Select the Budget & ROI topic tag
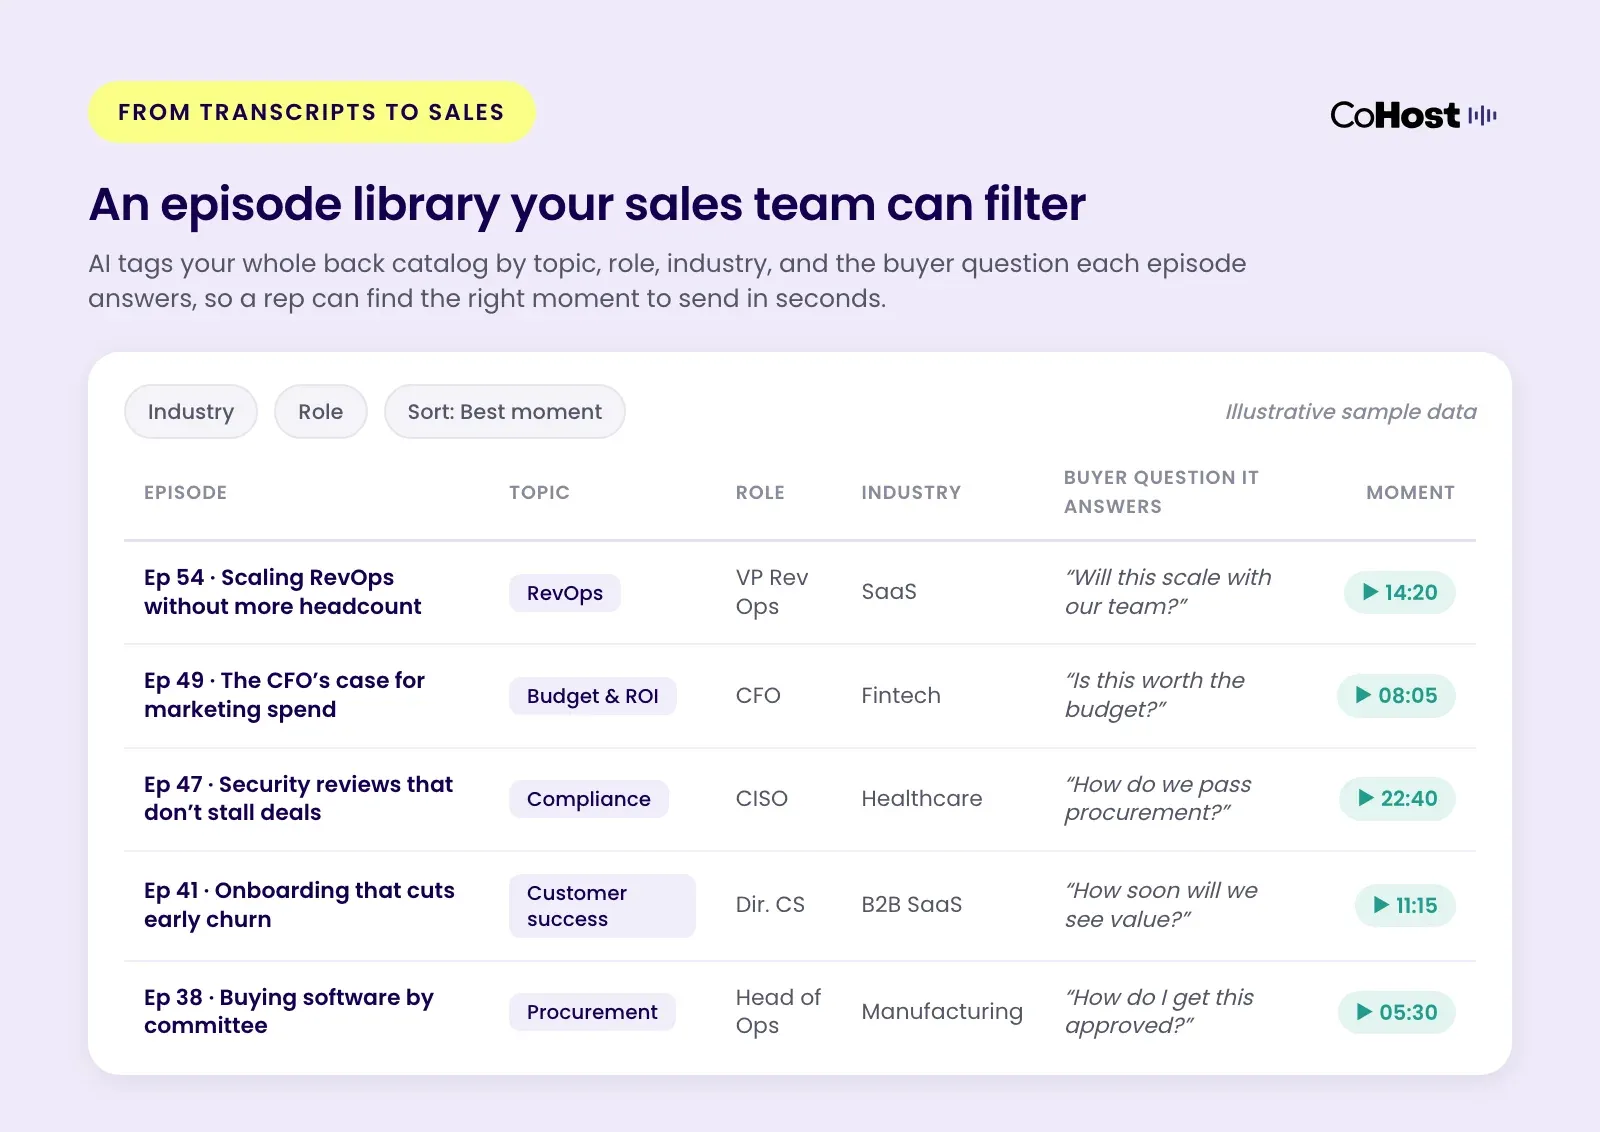 click(593, 696)
